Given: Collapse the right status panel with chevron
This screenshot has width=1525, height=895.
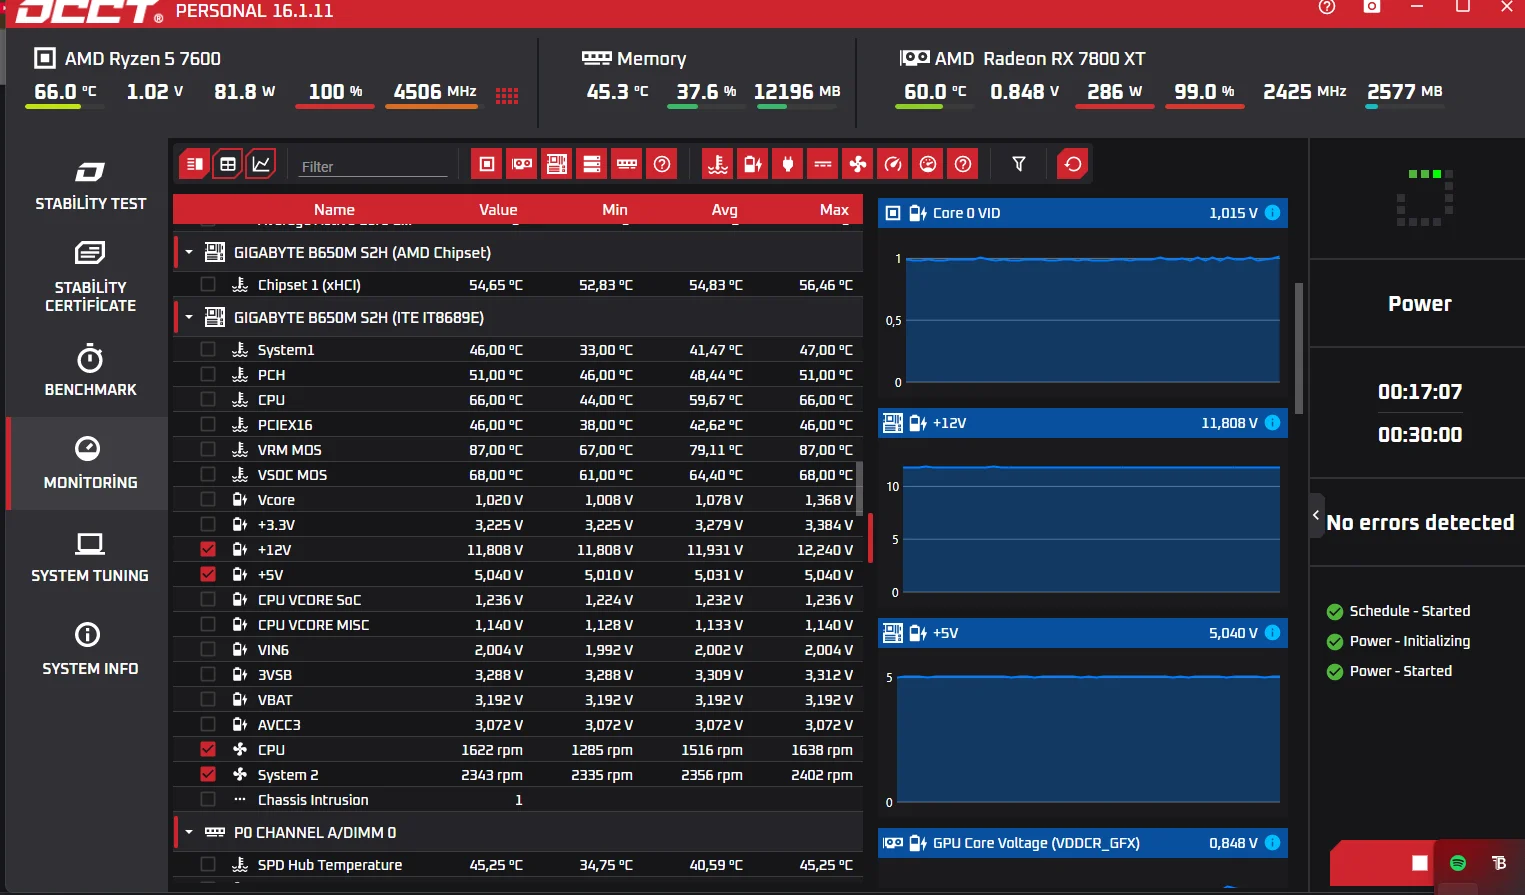Looking at the screenshot, I should [1316, 515].
